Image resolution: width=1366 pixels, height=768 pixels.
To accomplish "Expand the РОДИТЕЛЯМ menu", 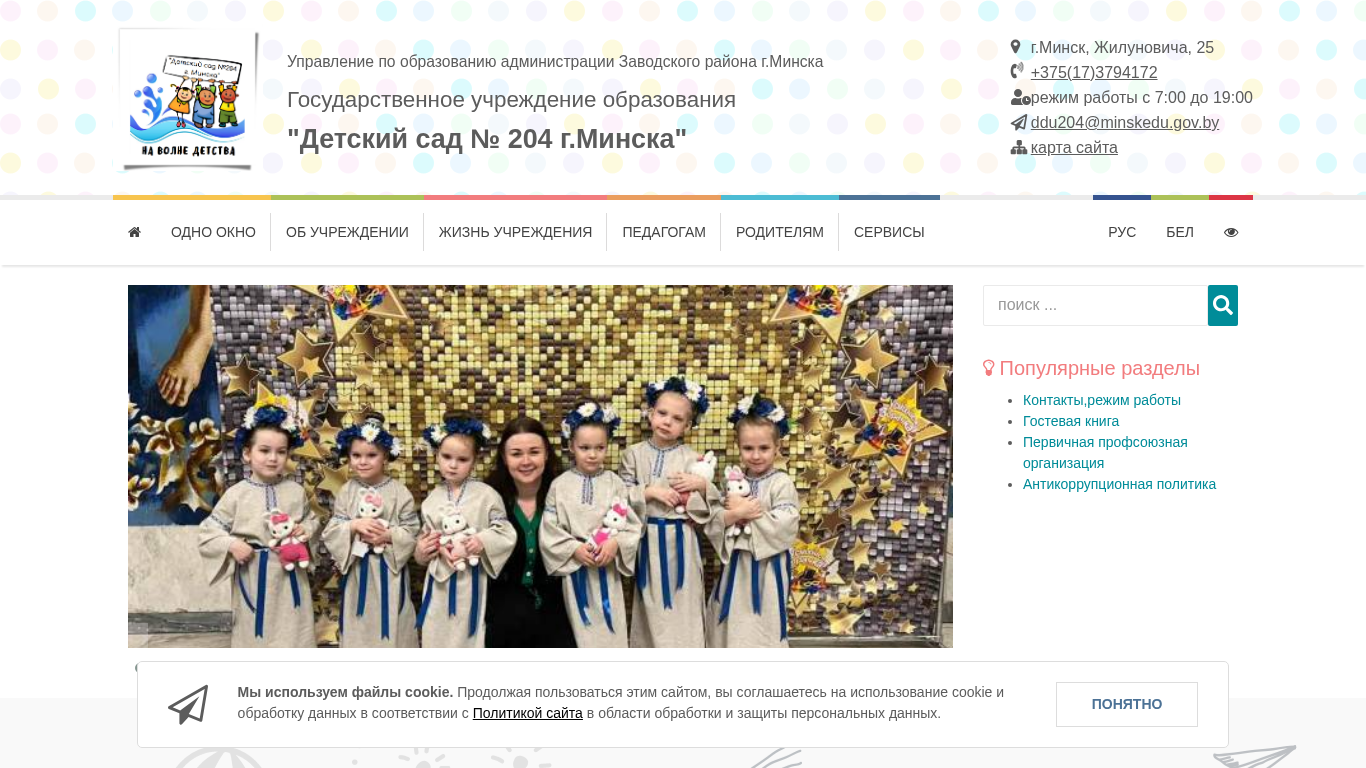I will [780, 232].
